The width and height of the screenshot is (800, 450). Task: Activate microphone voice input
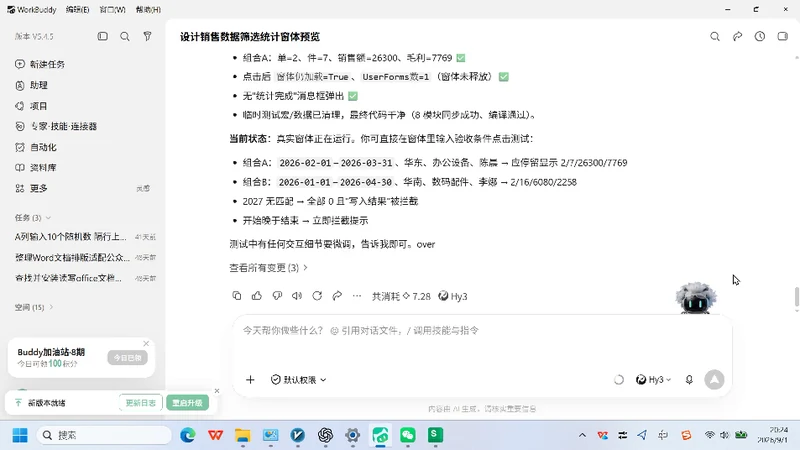pyautogui.click(x=689, y=380)
